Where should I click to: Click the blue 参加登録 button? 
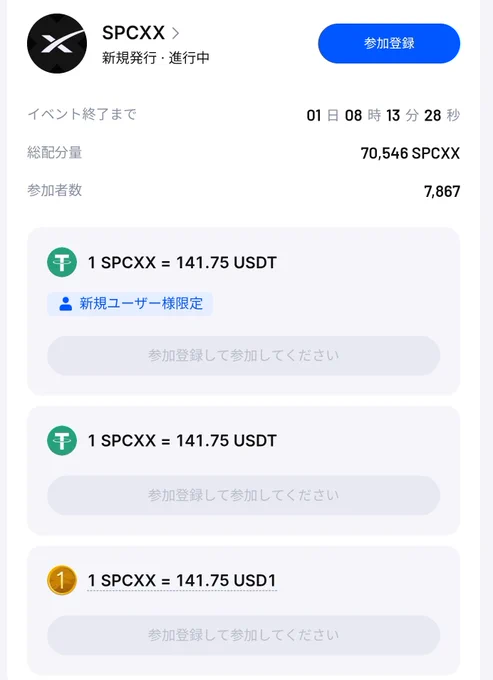389,43
